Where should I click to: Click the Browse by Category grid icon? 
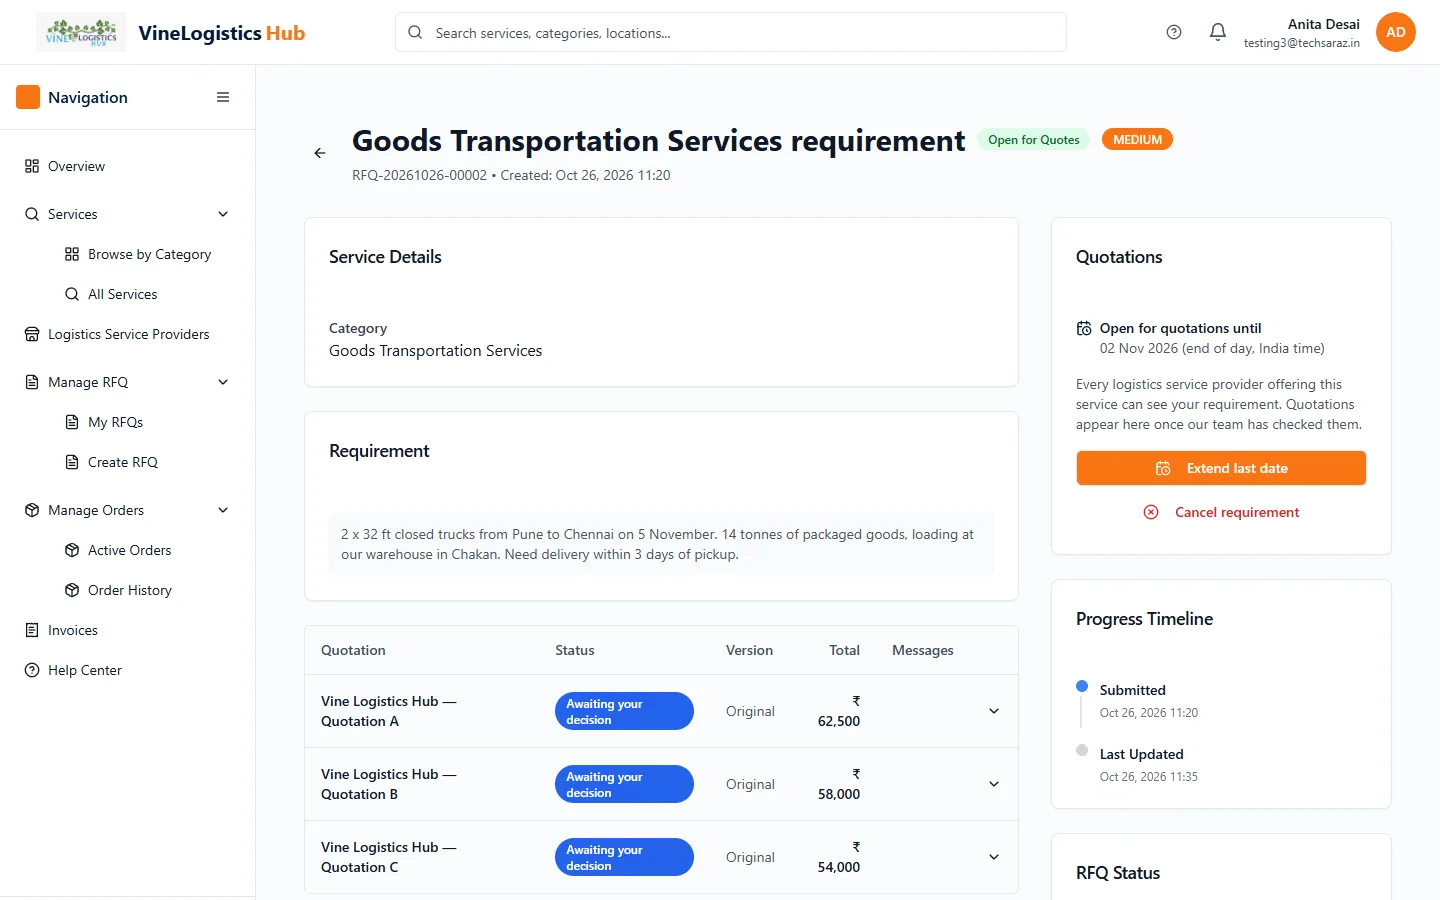72,254
